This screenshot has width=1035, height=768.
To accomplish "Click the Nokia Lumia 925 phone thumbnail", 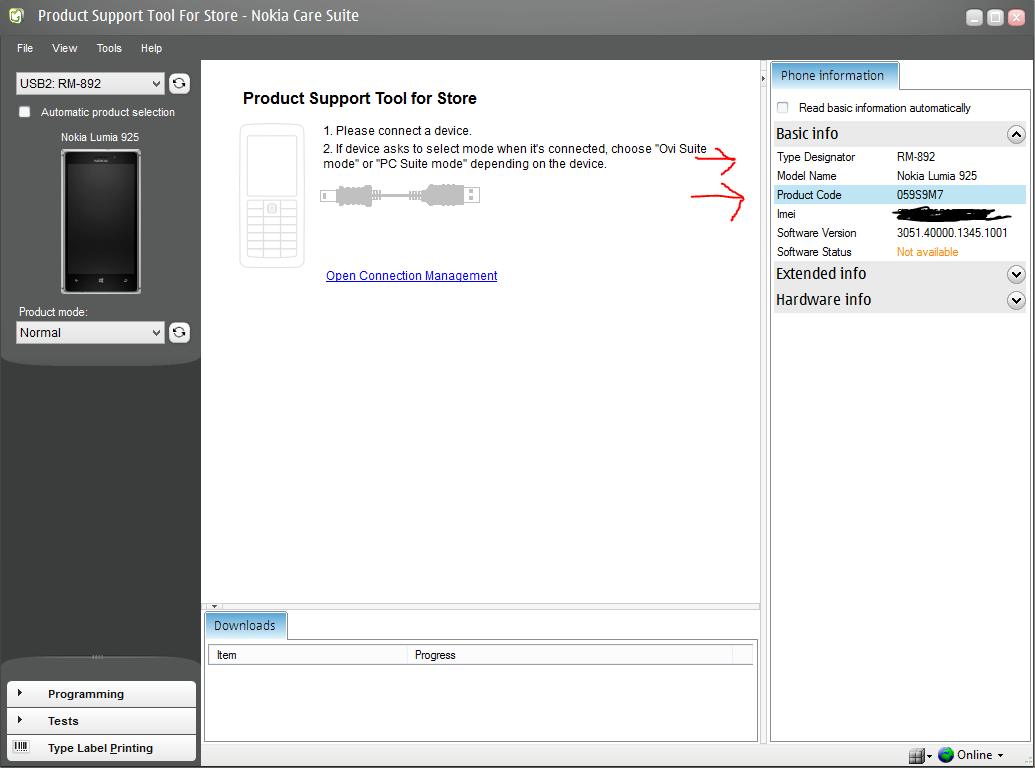I will pyautogui.click(x=101, y=222).
